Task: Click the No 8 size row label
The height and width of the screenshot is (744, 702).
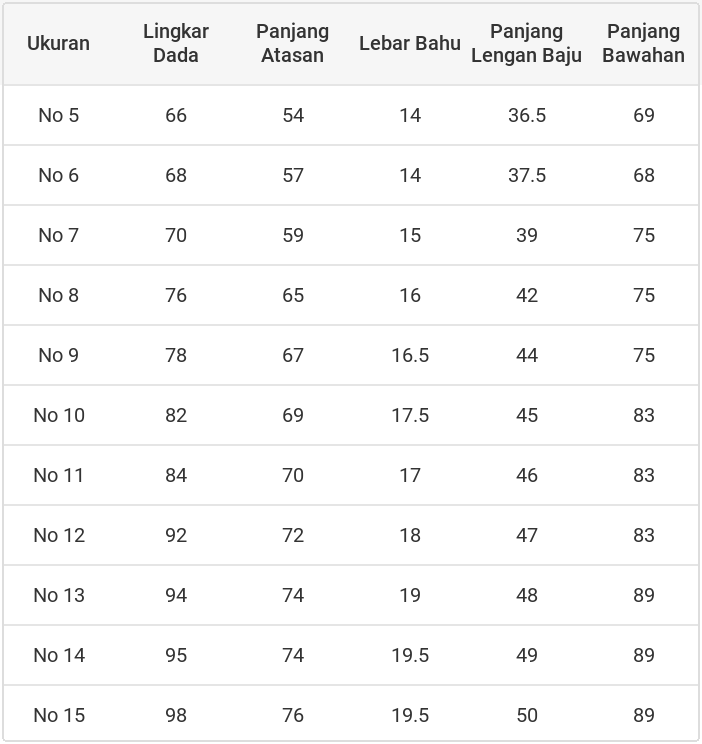Action: [x=58, y=295]
